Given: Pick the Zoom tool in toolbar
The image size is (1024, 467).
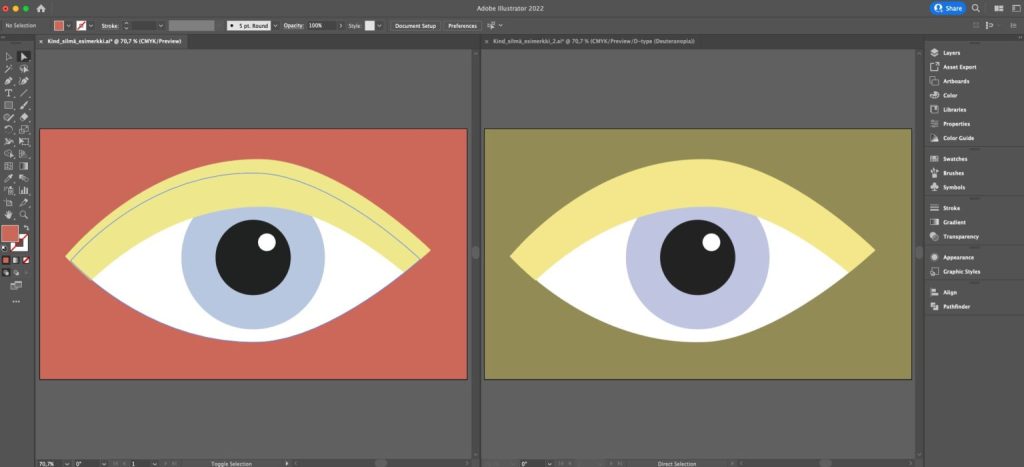Looking at the screenshot, I should (24, 214).
